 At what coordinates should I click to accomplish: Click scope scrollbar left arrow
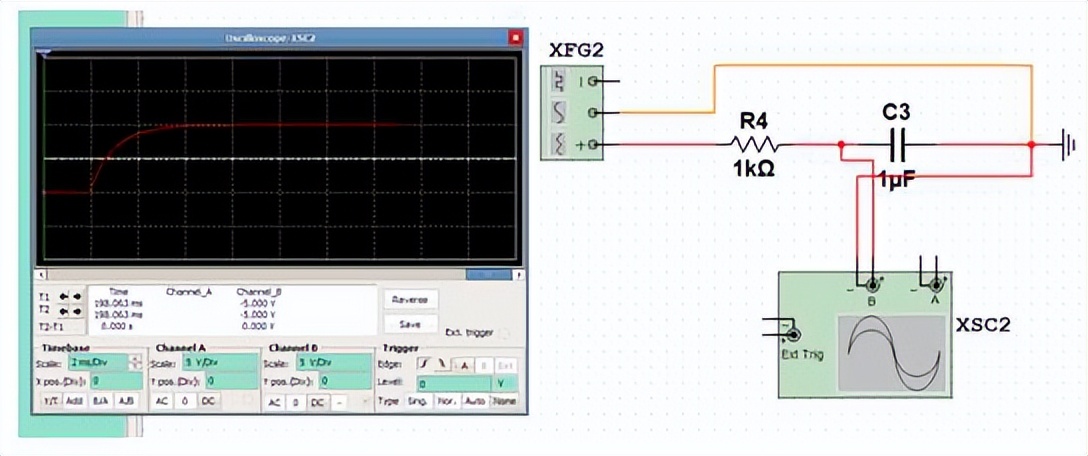[x=43, y=275]
